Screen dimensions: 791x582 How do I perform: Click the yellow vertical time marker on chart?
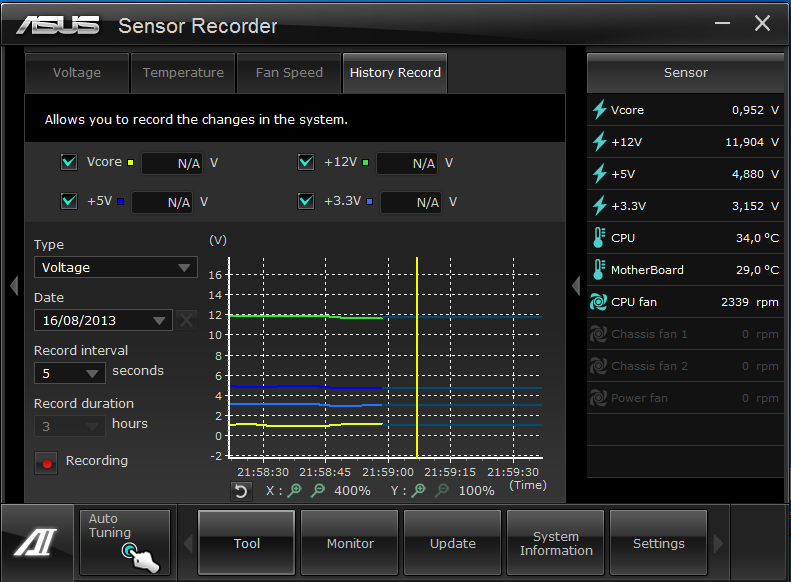[417, 358]
